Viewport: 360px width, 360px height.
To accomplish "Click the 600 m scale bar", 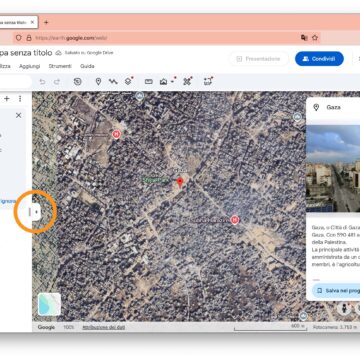I will (x=270, y=328).
